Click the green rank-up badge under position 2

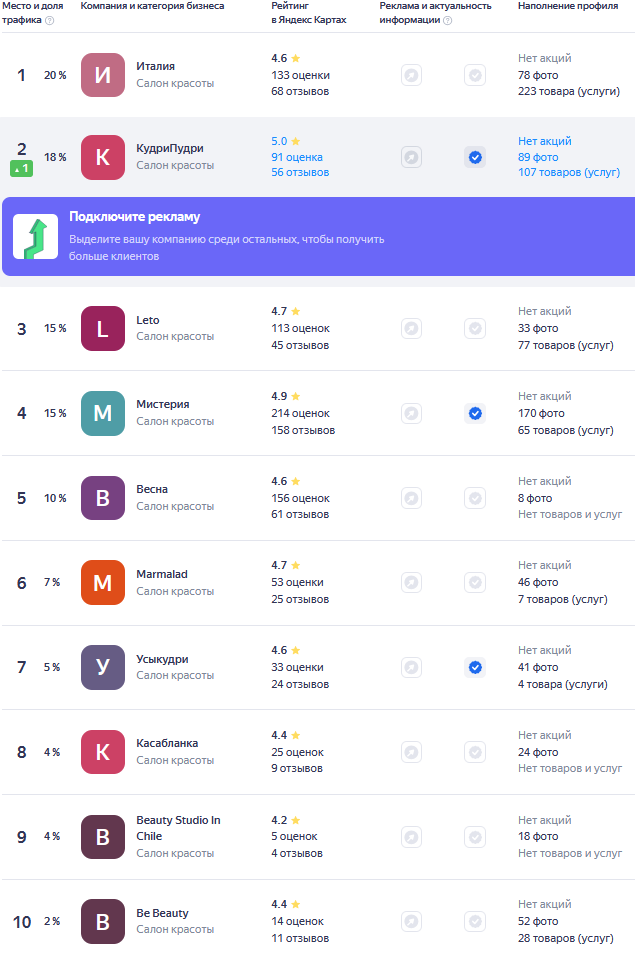tap(21, 169)
